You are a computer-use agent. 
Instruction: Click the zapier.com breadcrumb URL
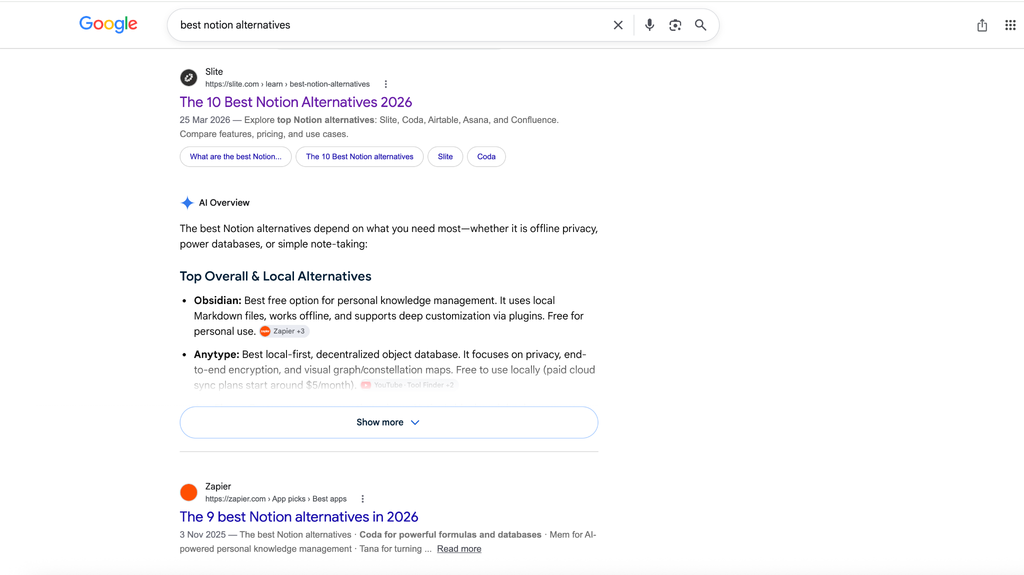coord(276,499)
